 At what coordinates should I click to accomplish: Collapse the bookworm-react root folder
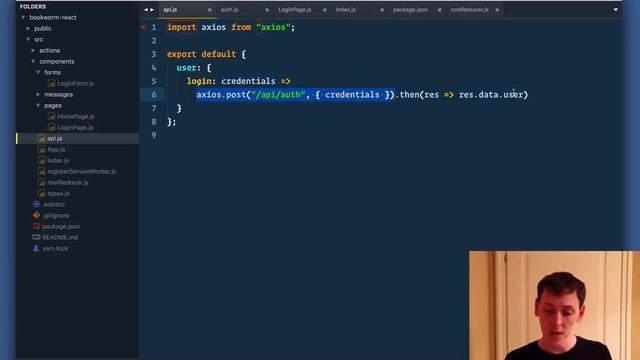point(23,18)
